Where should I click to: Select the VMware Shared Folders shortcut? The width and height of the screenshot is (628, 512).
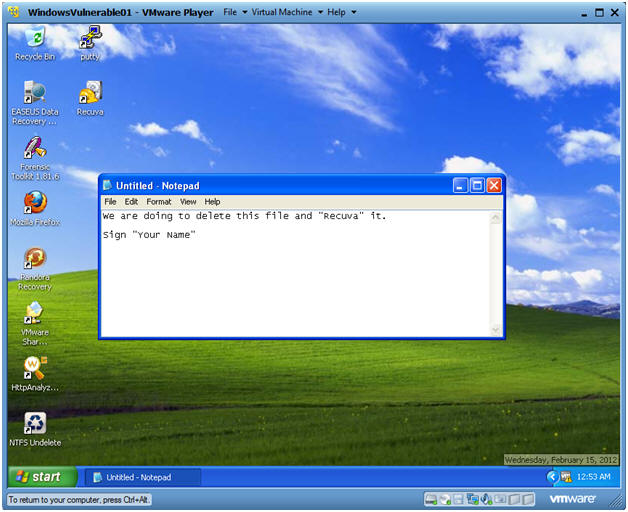pyautogui.click(x=35, y=324)
